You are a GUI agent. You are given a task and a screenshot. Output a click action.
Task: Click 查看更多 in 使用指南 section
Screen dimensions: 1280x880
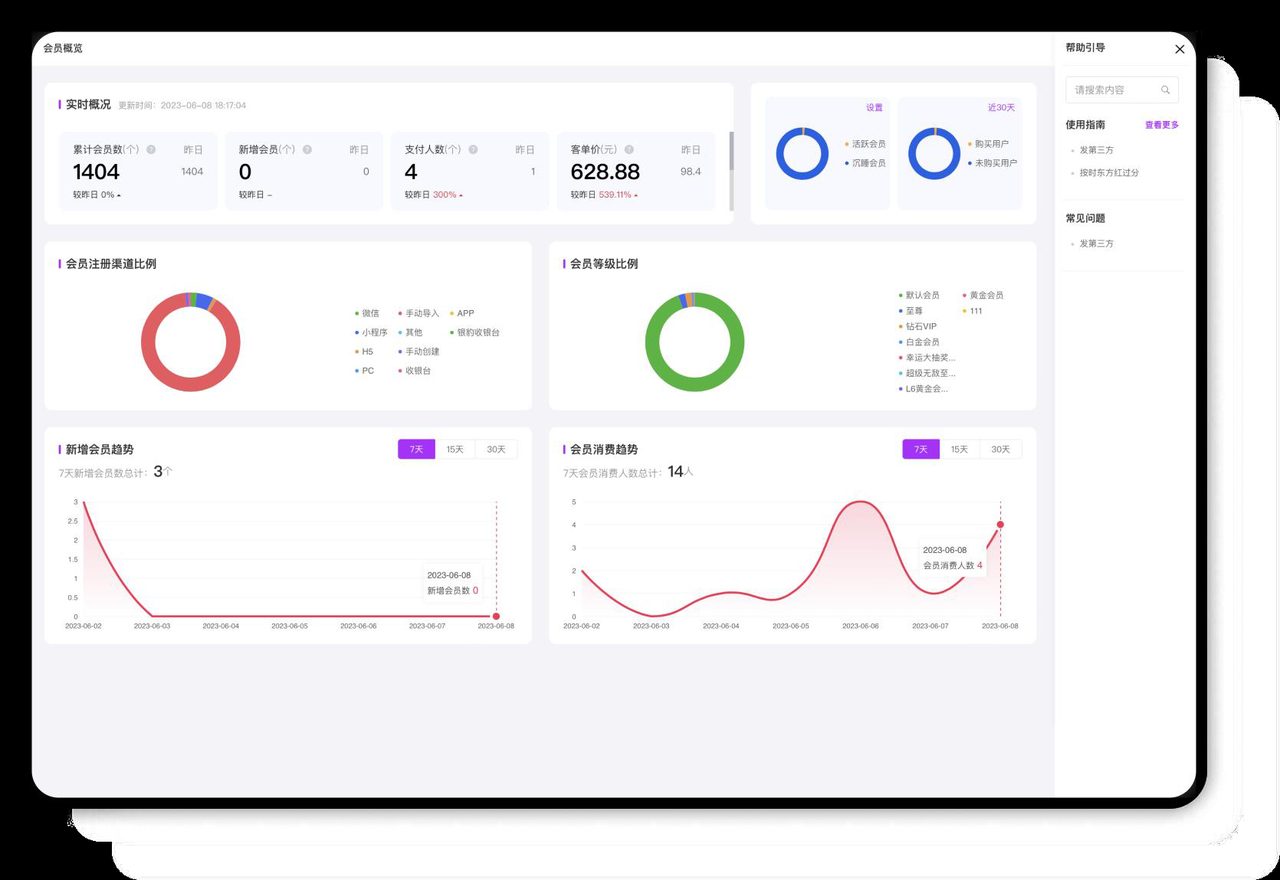click(x=1162, y=125)
